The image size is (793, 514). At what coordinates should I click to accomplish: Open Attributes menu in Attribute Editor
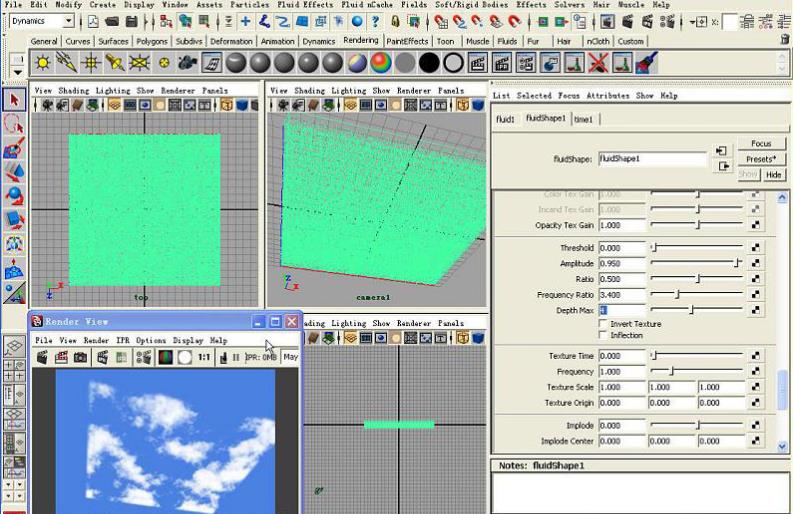(607, 96)
